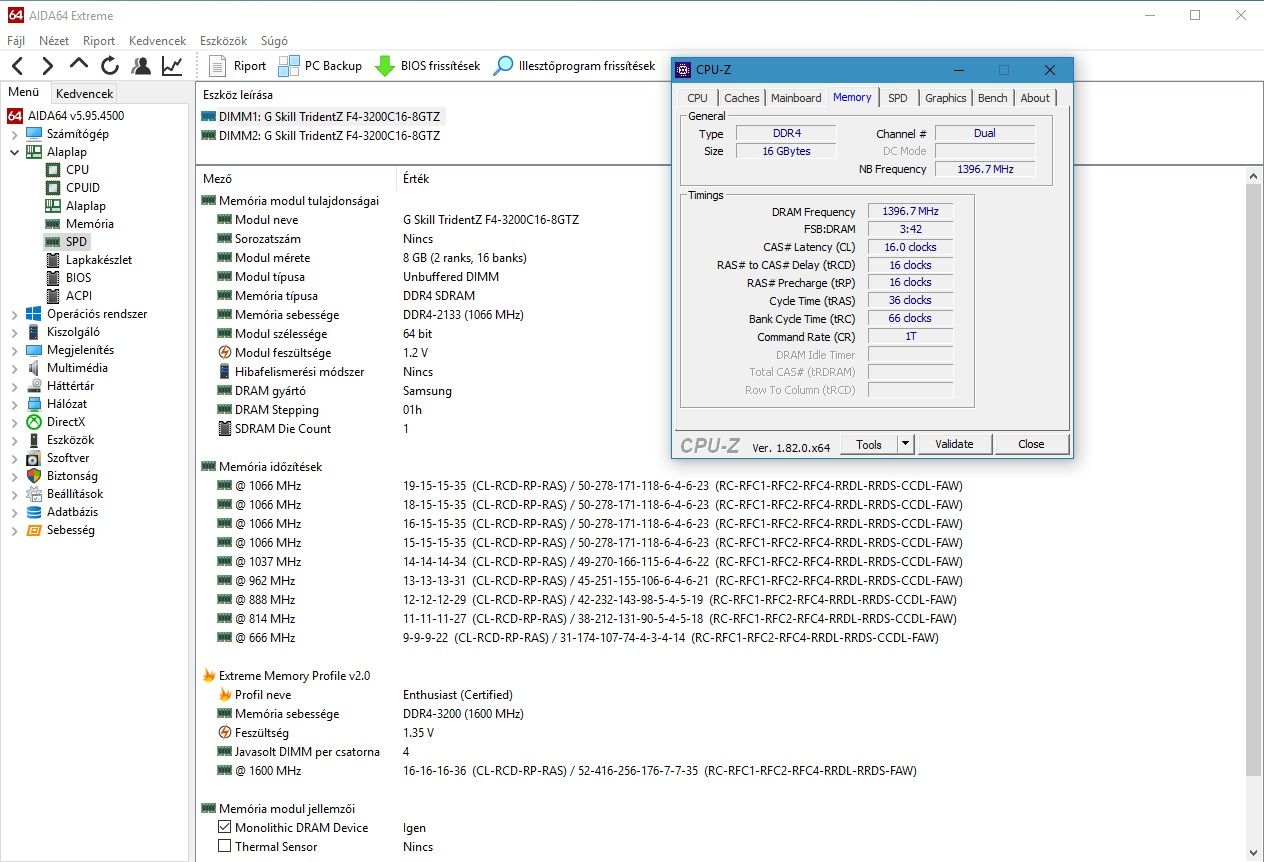The height and width of the screenshot is (862, 1264).
Task: Select BIOS item in the tree
Action: [78, 278]
